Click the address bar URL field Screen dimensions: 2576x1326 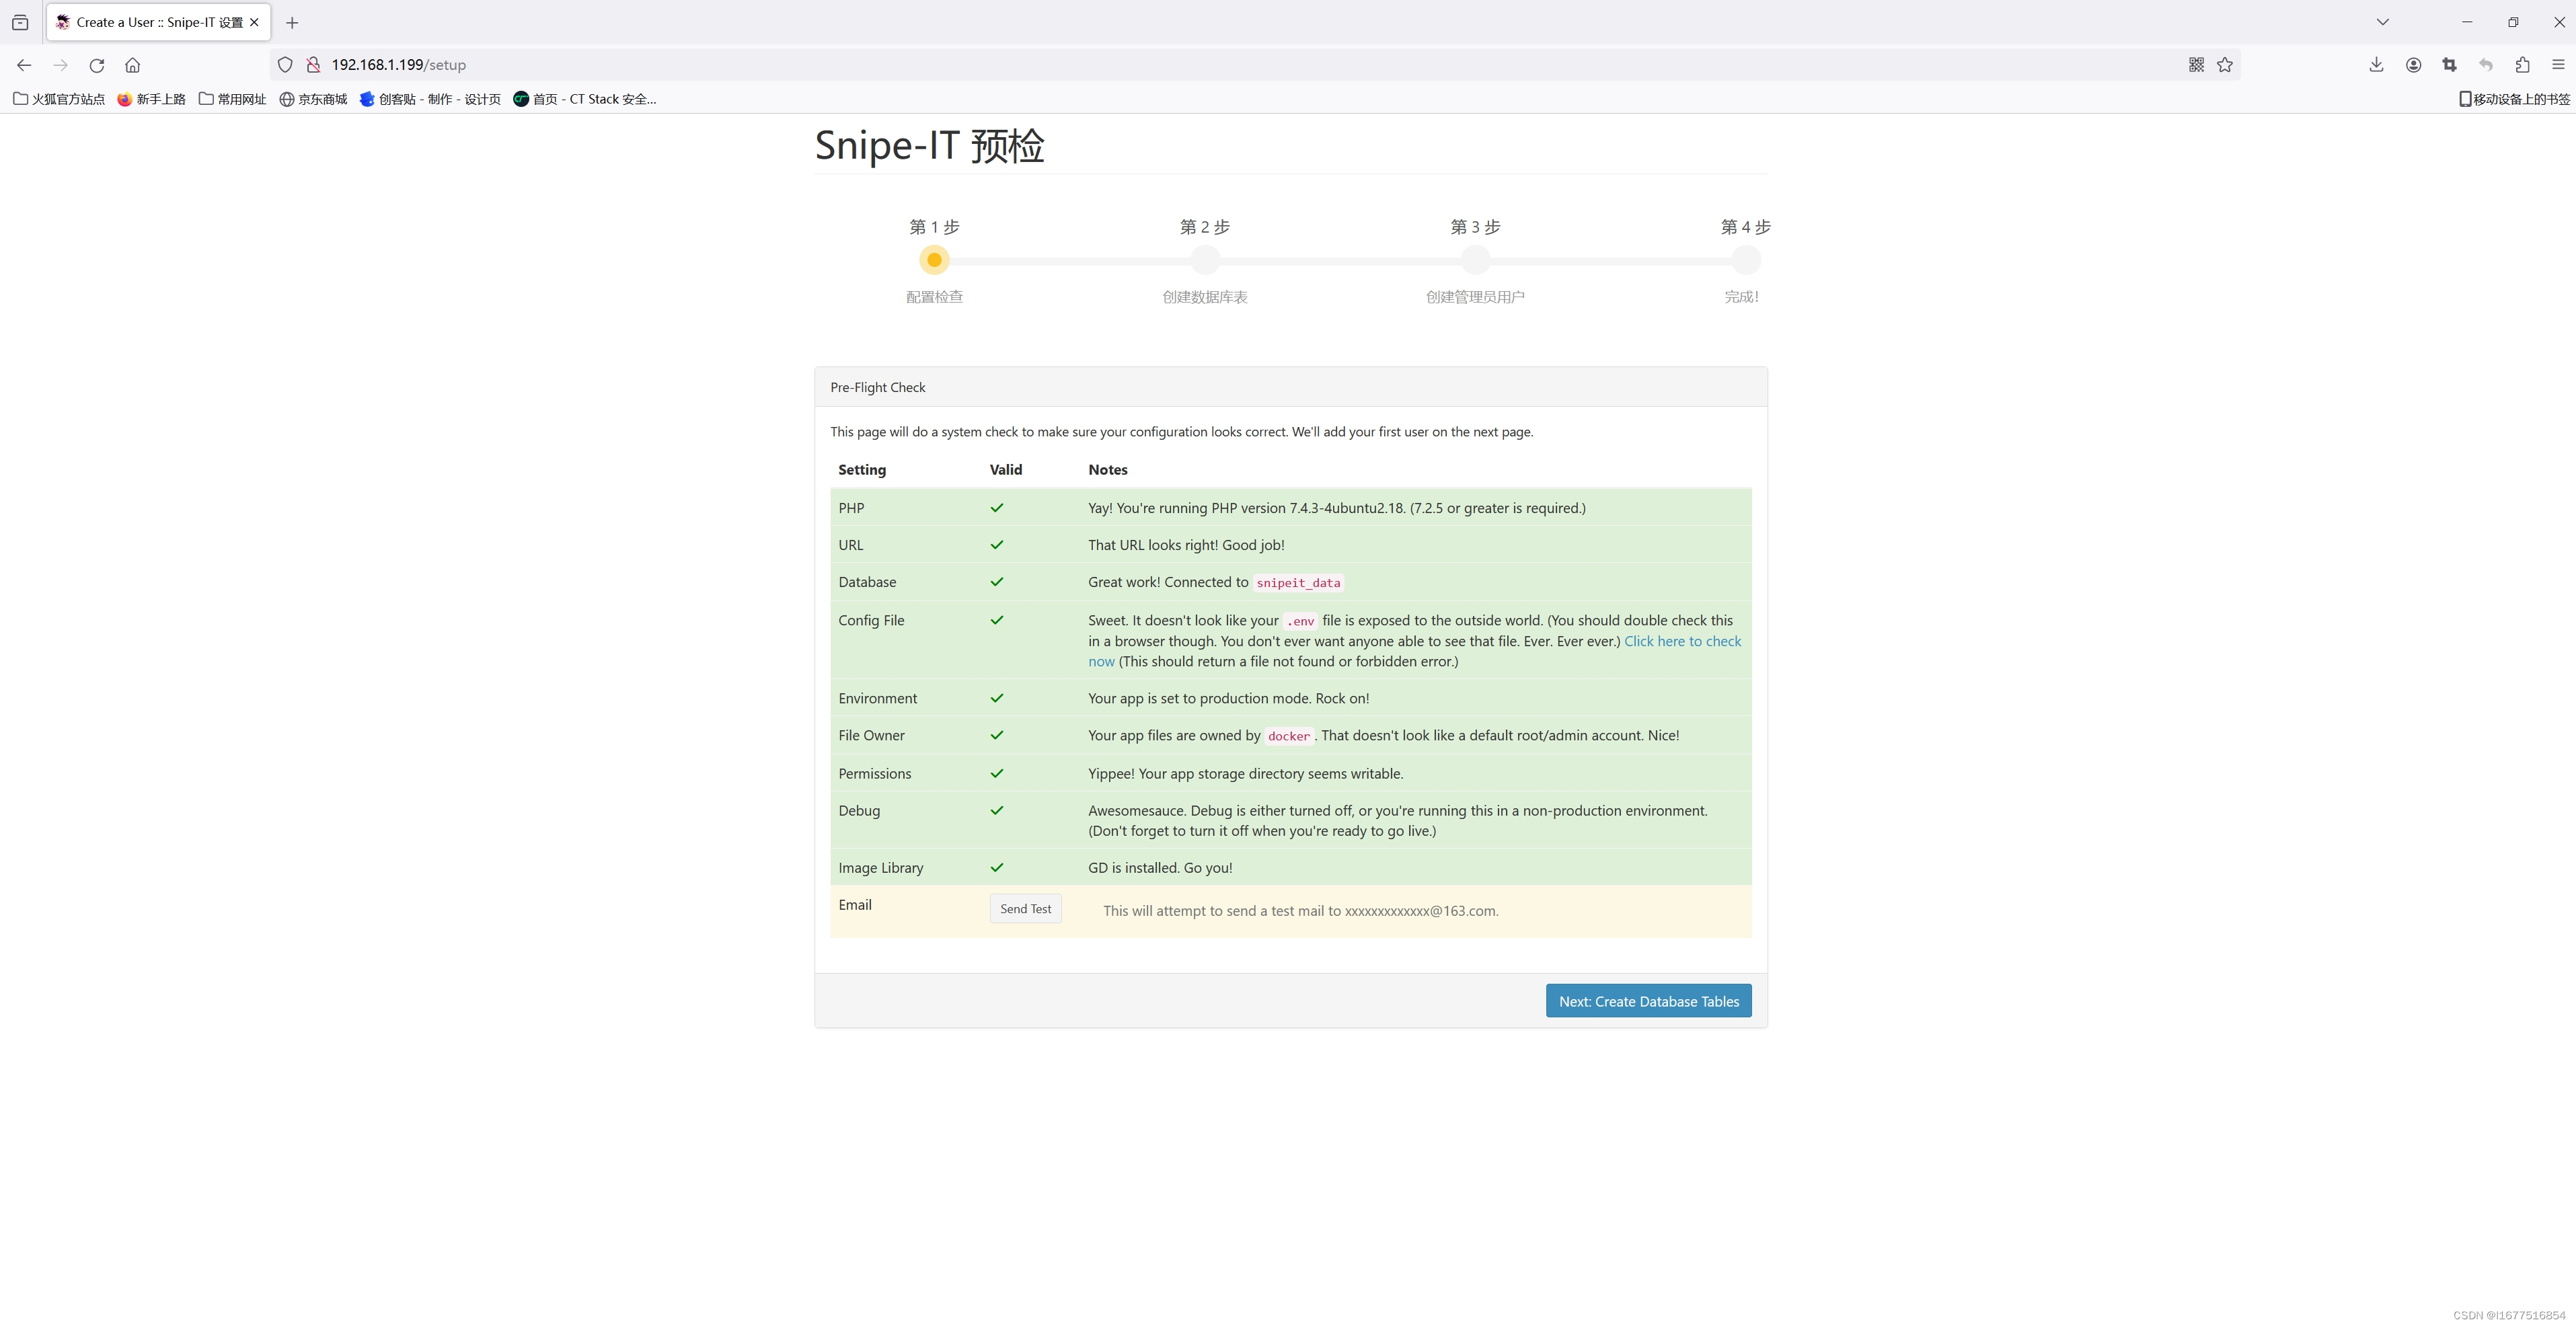tap(1200, 65)
